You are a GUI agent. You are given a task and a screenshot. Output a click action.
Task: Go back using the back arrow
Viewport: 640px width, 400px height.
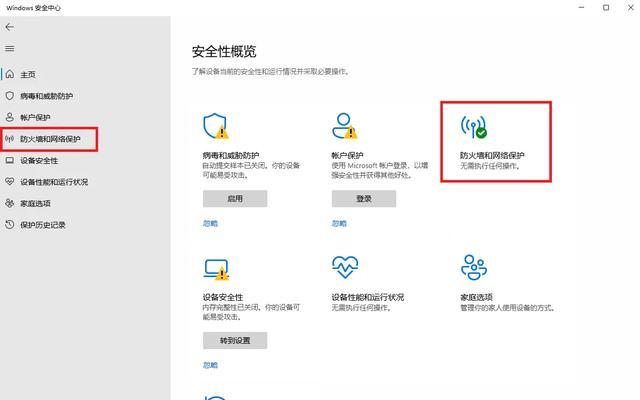point(10,27)
